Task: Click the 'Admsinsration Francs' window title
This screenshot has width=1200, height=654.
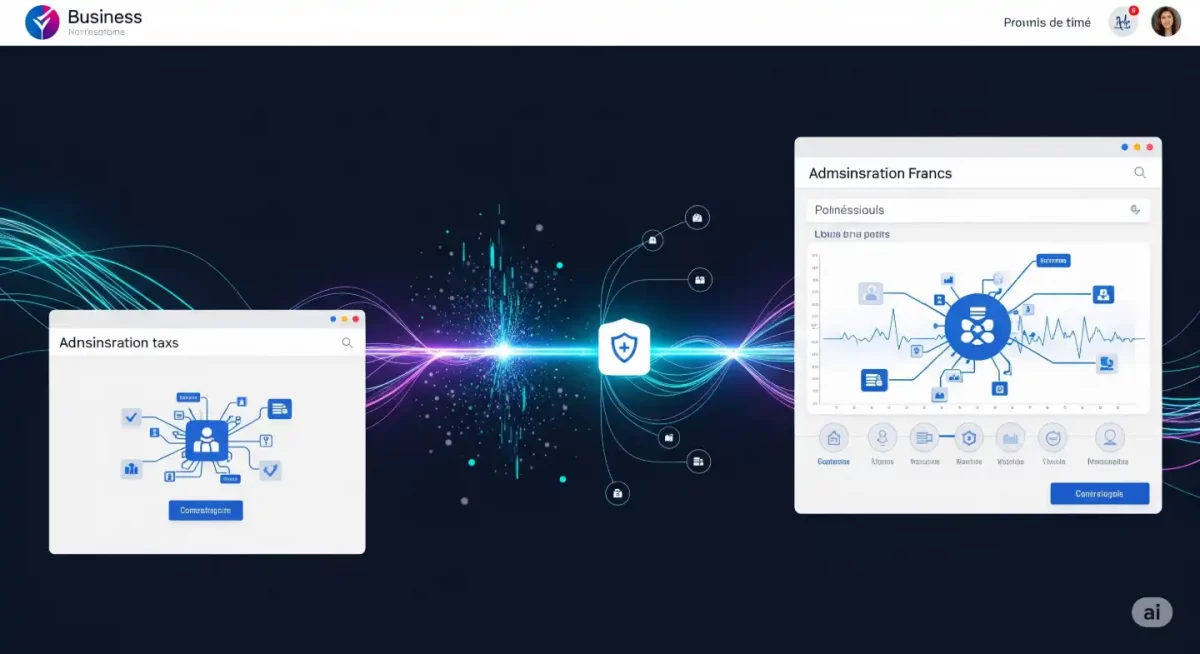Action: coord(880,173)
